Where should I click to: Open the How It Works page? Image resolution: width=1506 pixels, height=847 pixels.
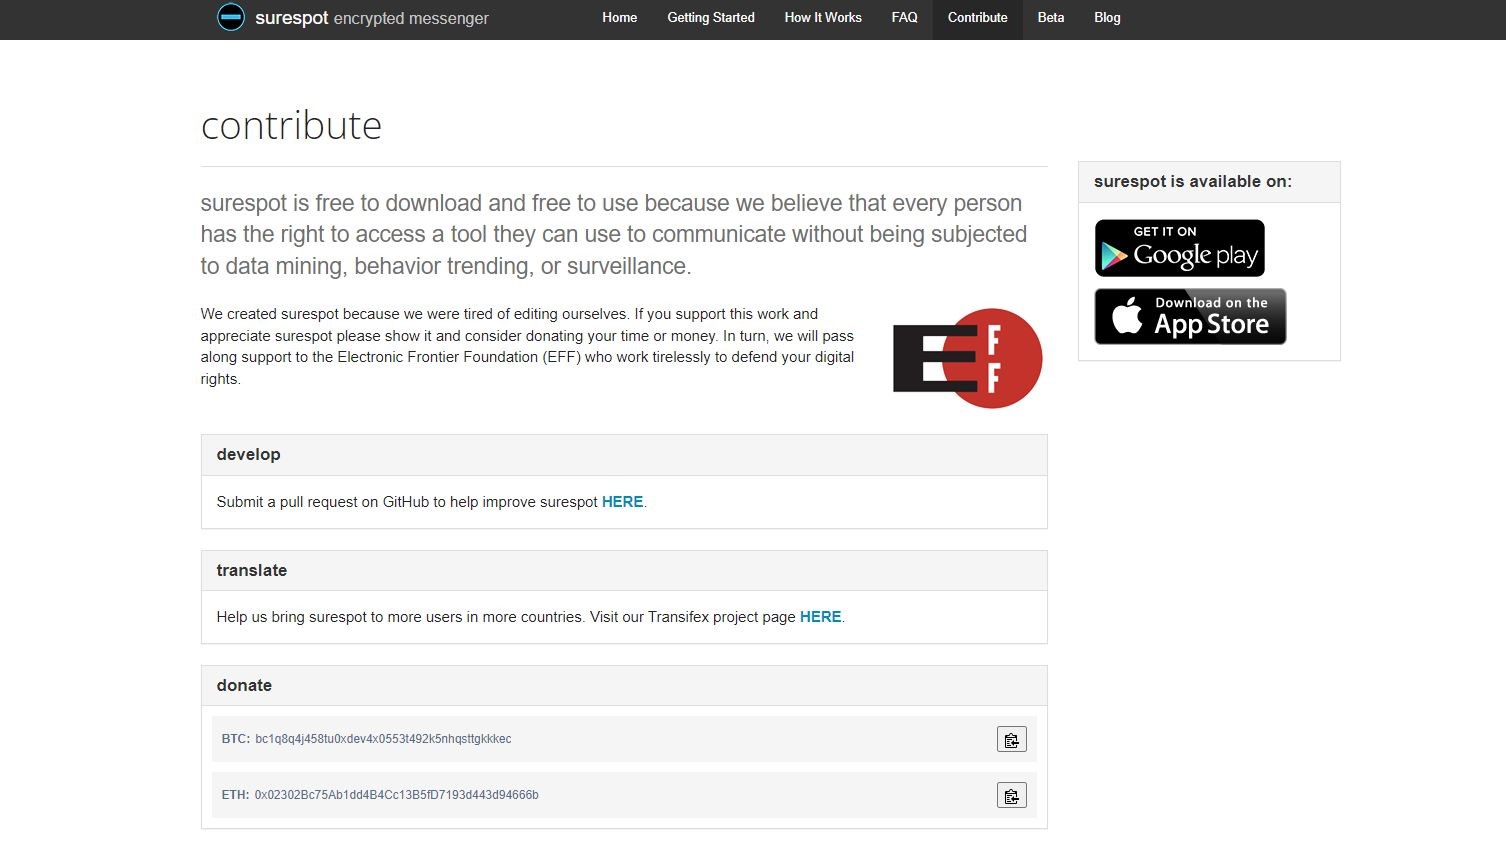[823, 18]
